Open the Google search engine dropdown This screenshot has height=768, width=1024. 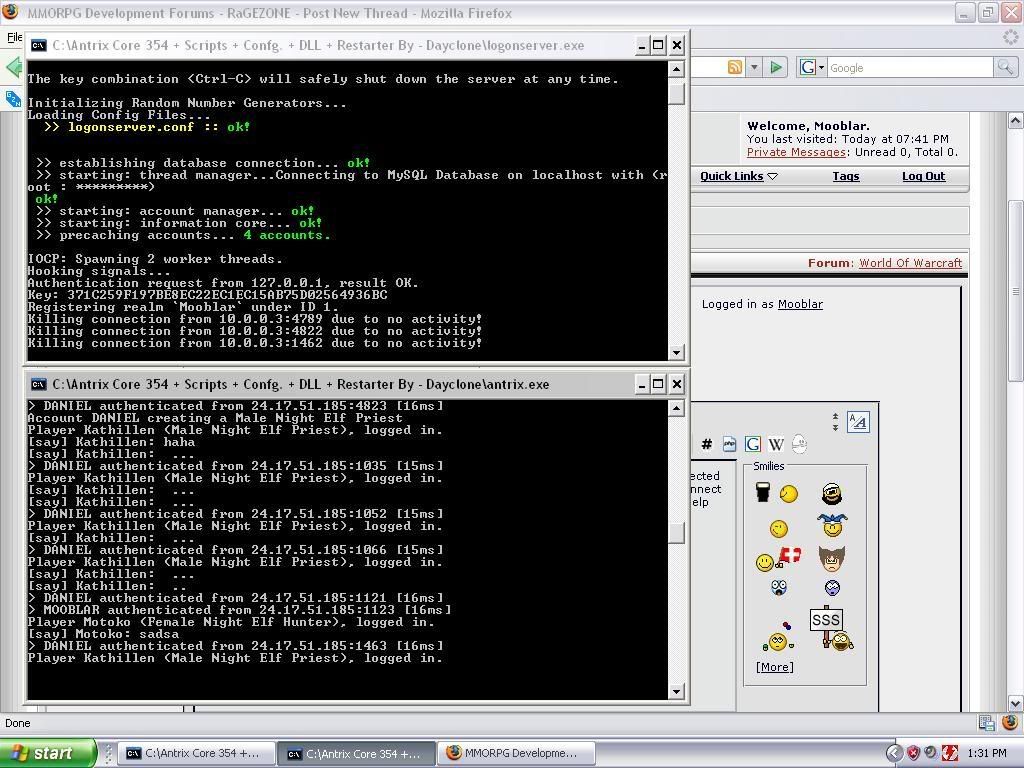point(812,68)
